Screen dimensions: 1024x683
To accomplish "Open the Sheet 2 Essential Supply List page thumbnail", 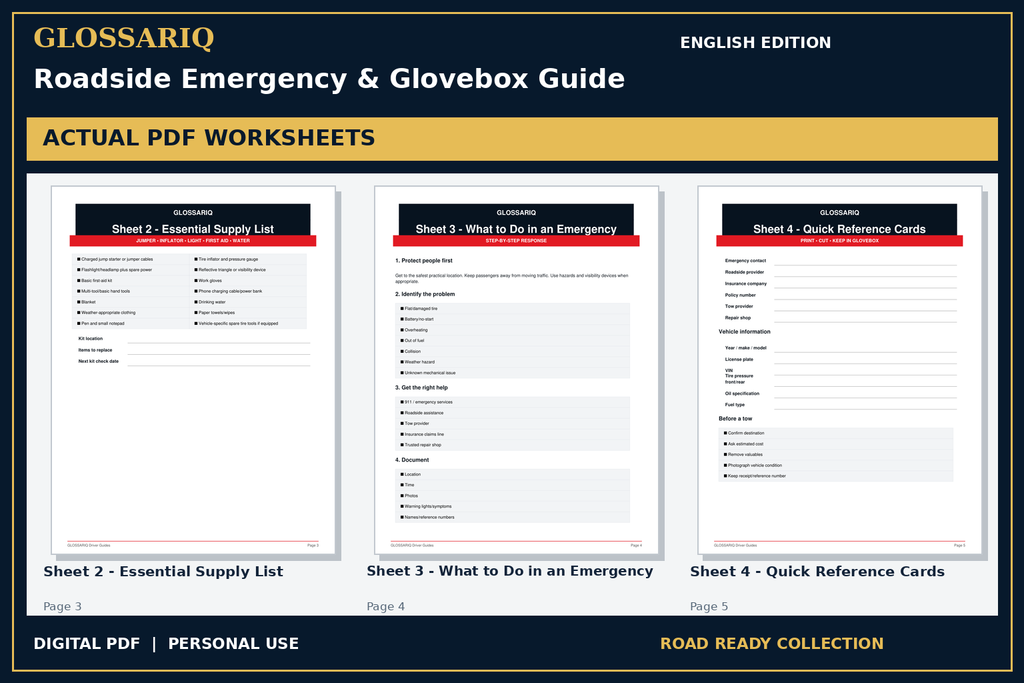I will [193, 370].
